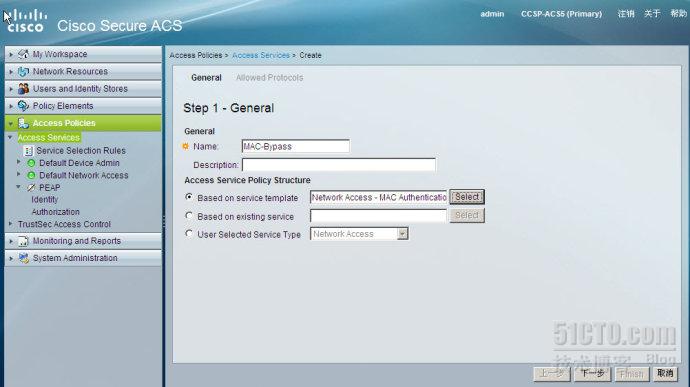Select User Selected Service Type radio button

pos(189,234)
